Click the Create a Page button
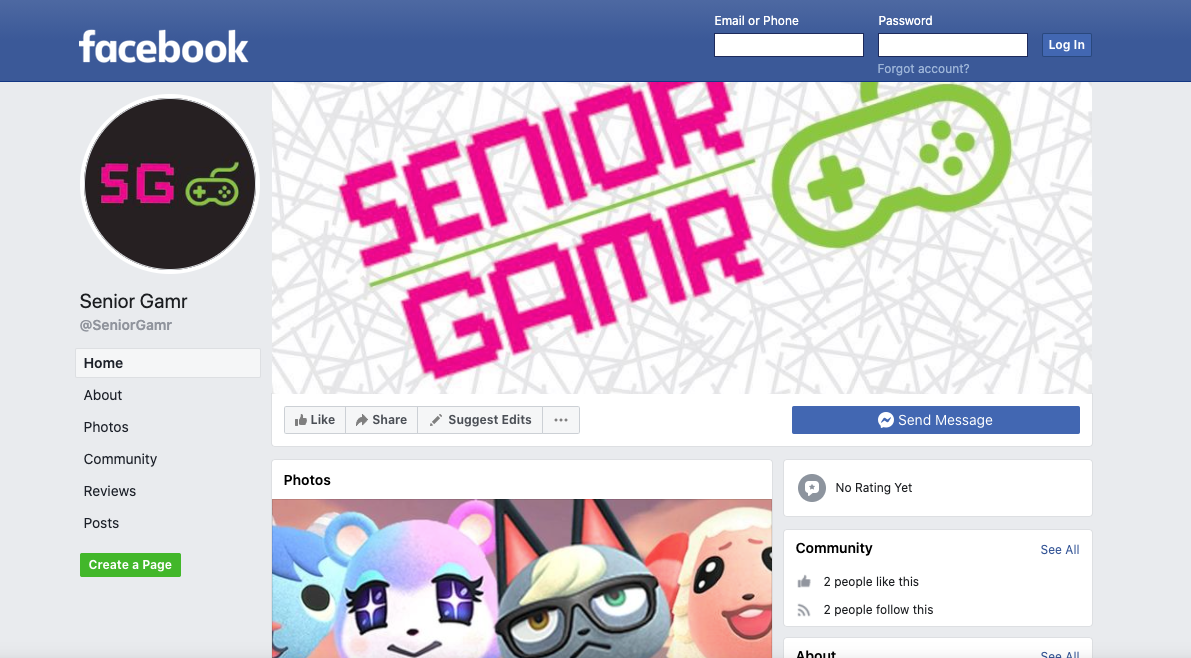The image size is (1191, 658). pos(130,565)
